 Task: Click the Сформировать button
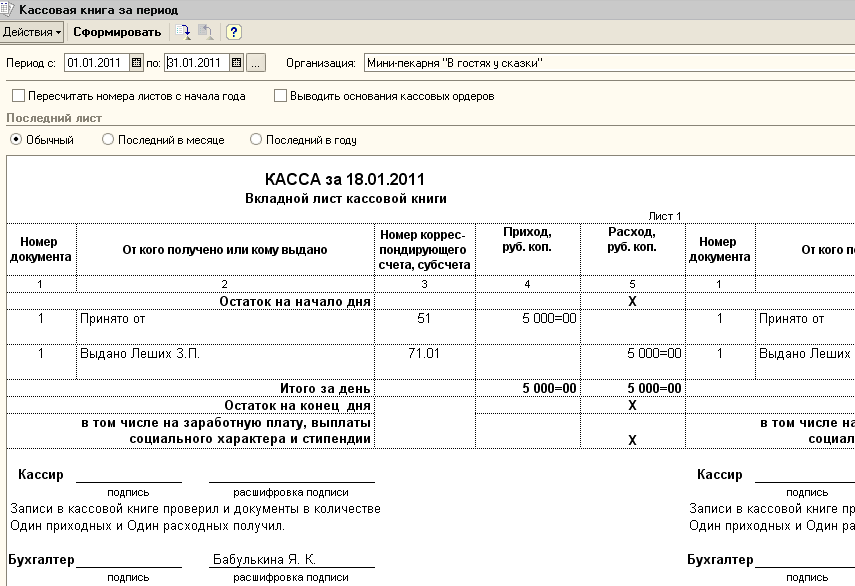[x=117, y=32]
